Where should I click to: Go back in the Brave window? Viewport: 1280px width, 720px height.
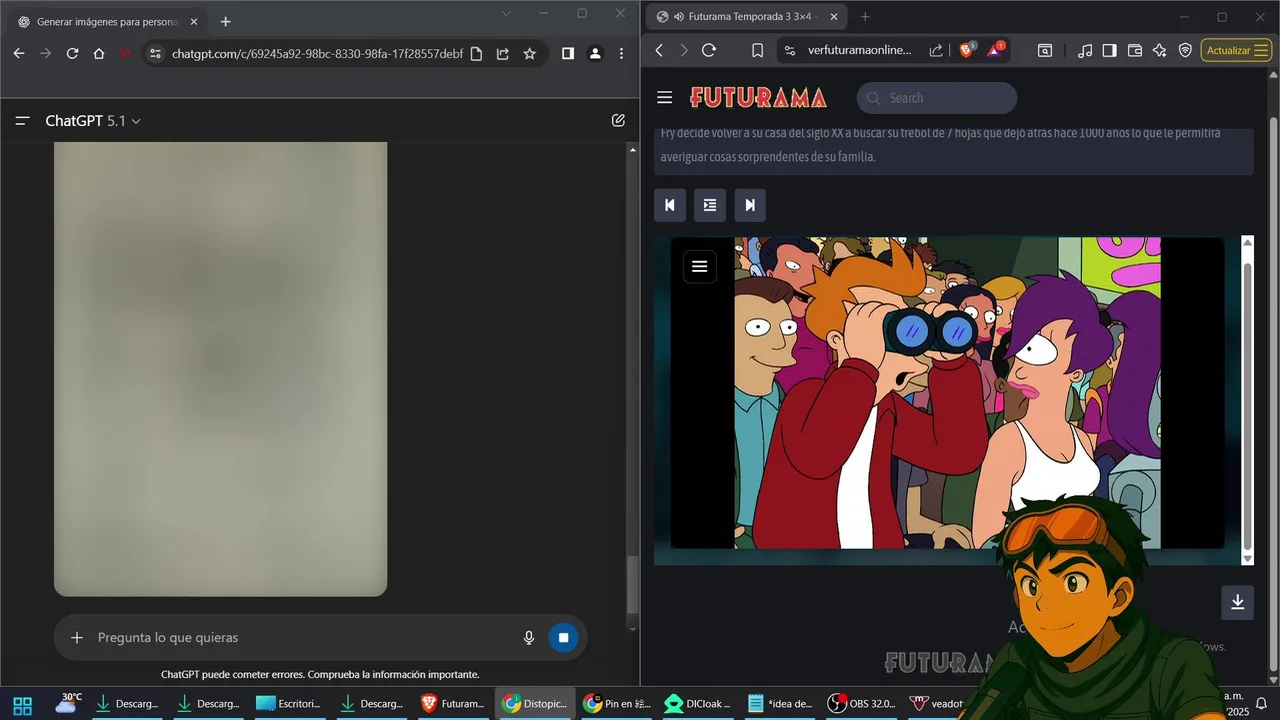(x=659, y=50)
